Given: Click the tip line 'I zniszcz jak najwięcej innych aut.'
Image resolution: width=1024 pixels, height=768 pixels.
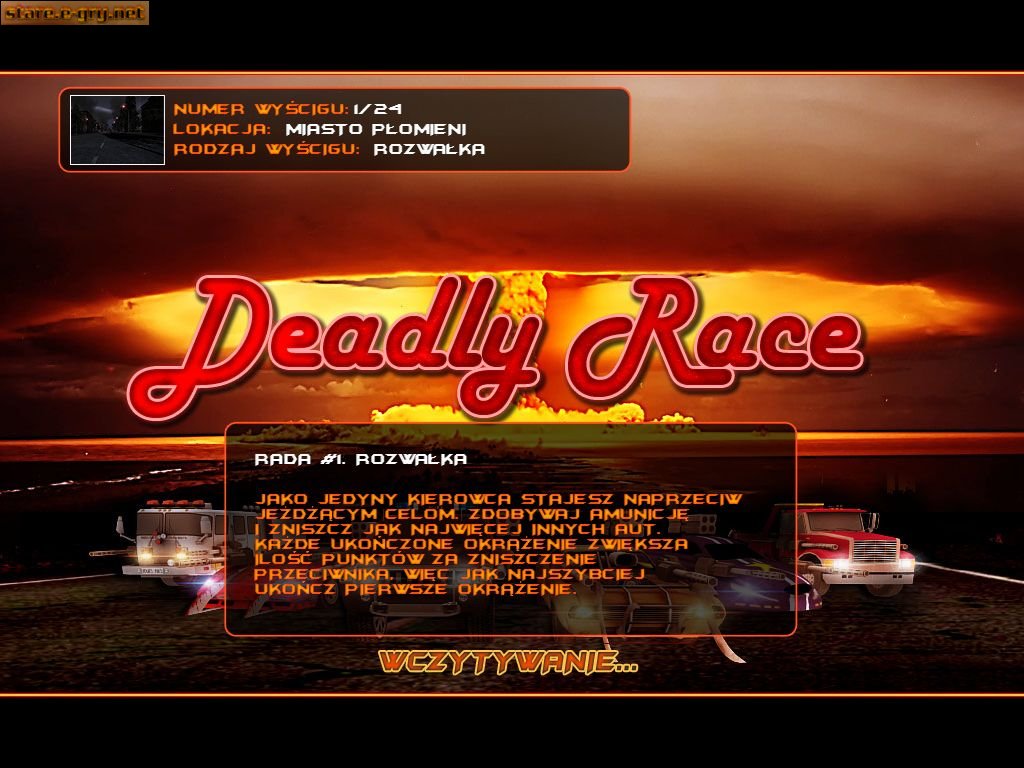Looking at the screenshot, I should coord(458,529).
